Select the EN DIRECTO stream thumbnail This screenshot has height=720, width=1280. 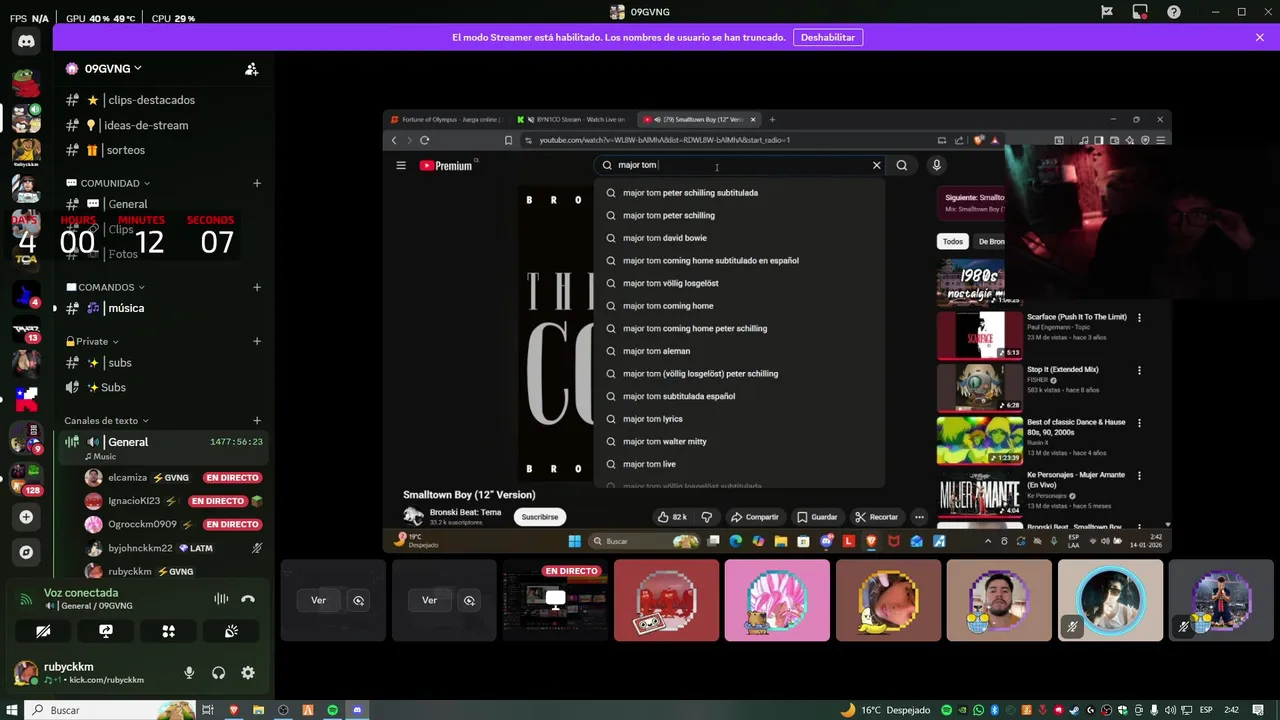[555, 600]
